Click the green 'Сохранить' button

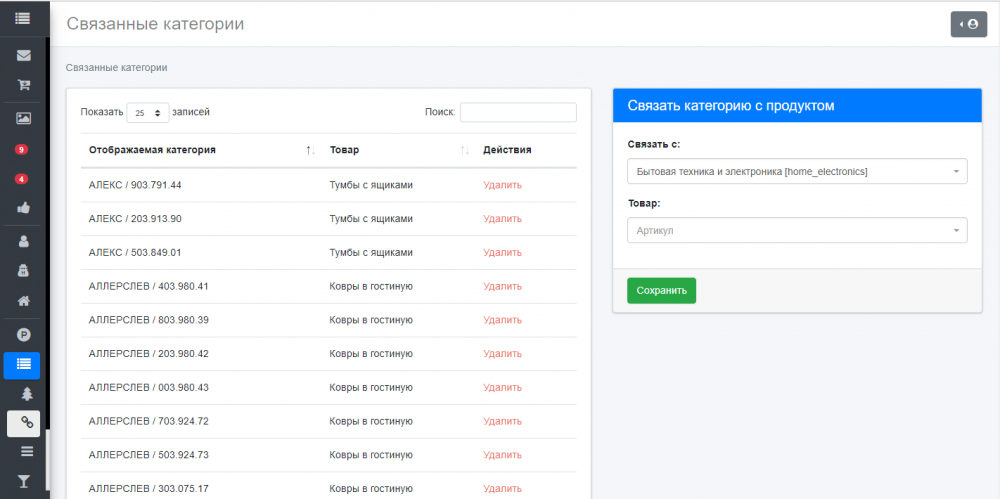pos(661,291)
